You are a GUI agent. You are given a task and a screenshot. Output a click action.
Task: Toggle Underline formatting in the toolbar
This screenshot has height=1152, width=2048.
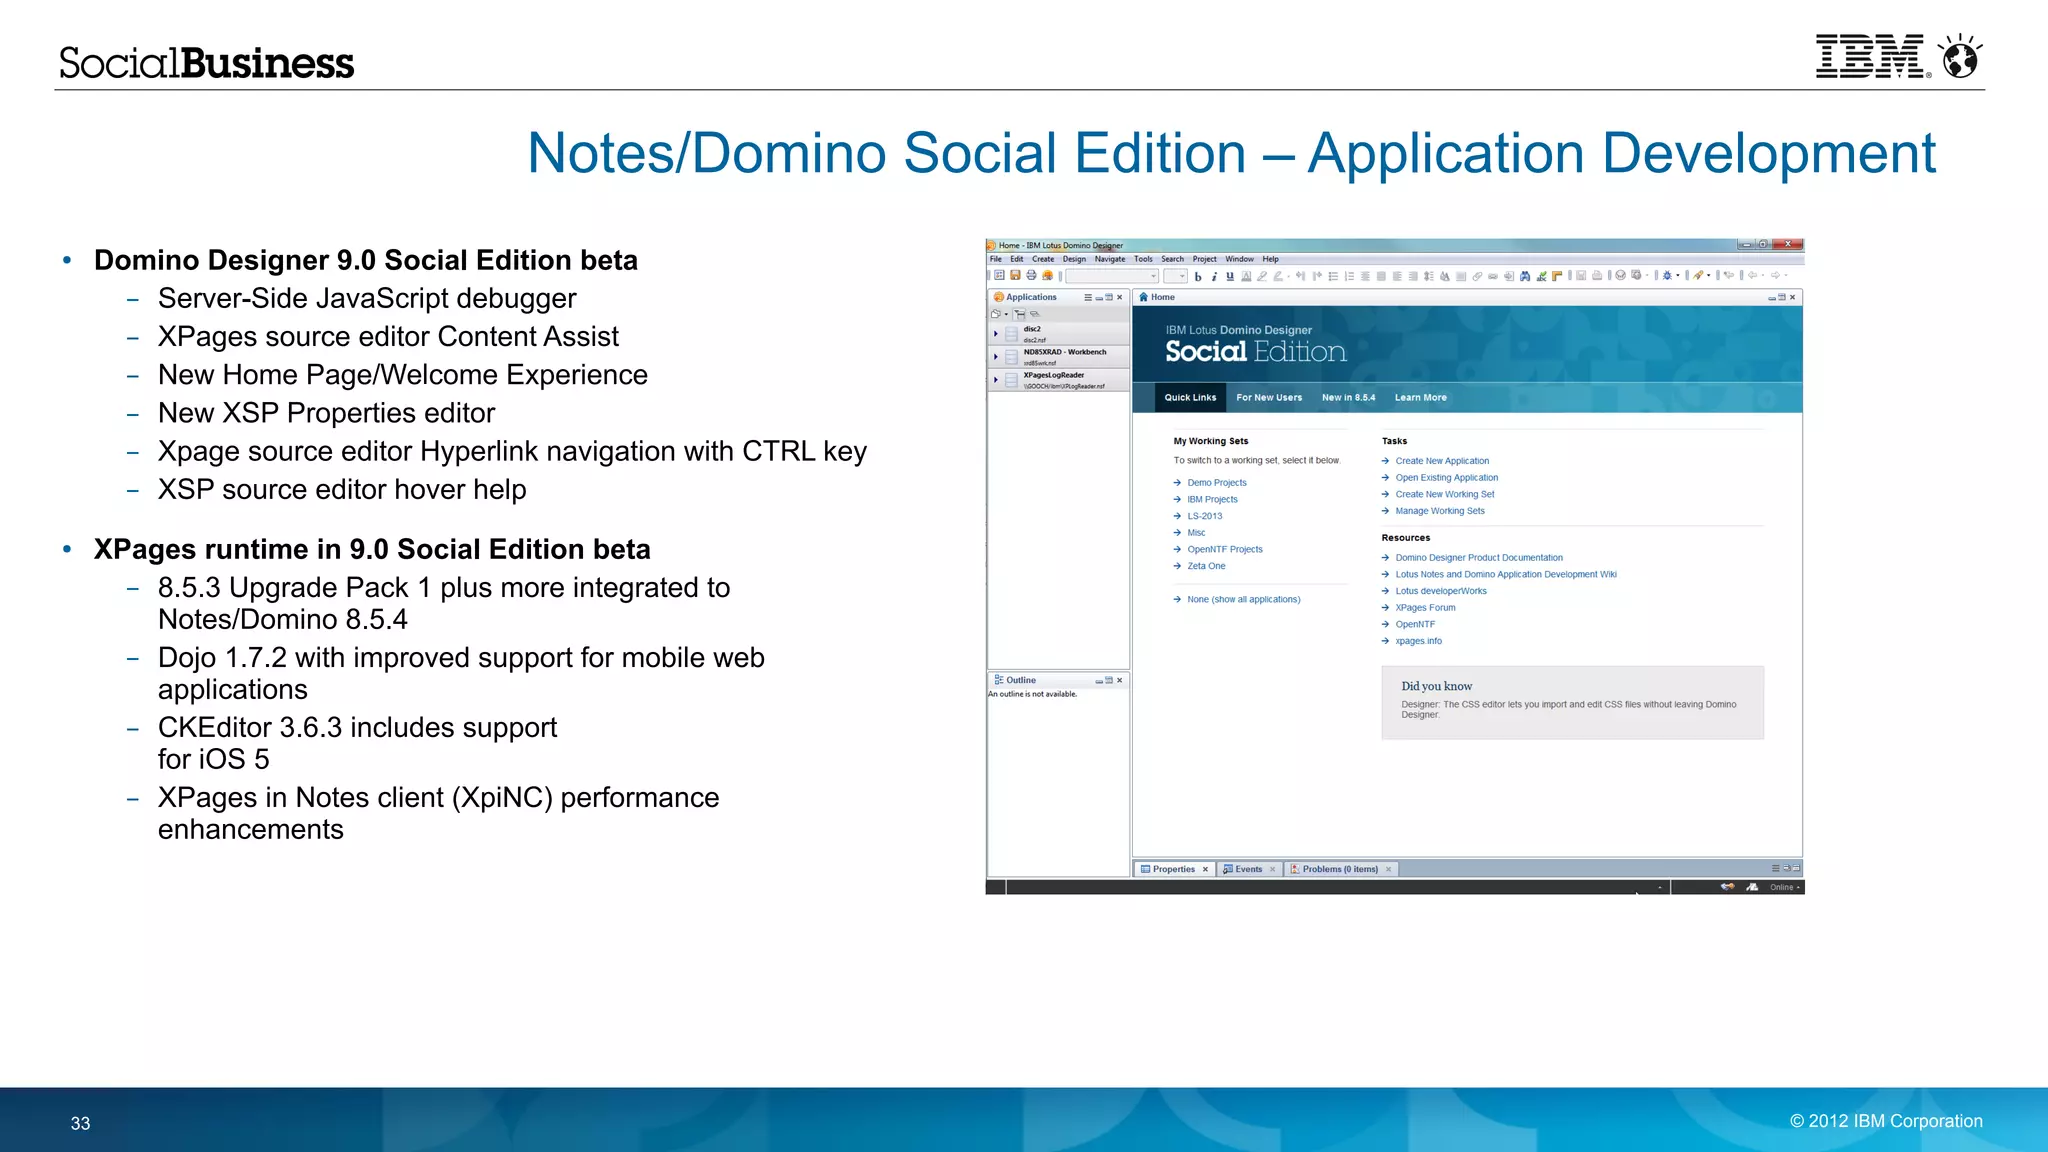click(x=1230, y=276)
